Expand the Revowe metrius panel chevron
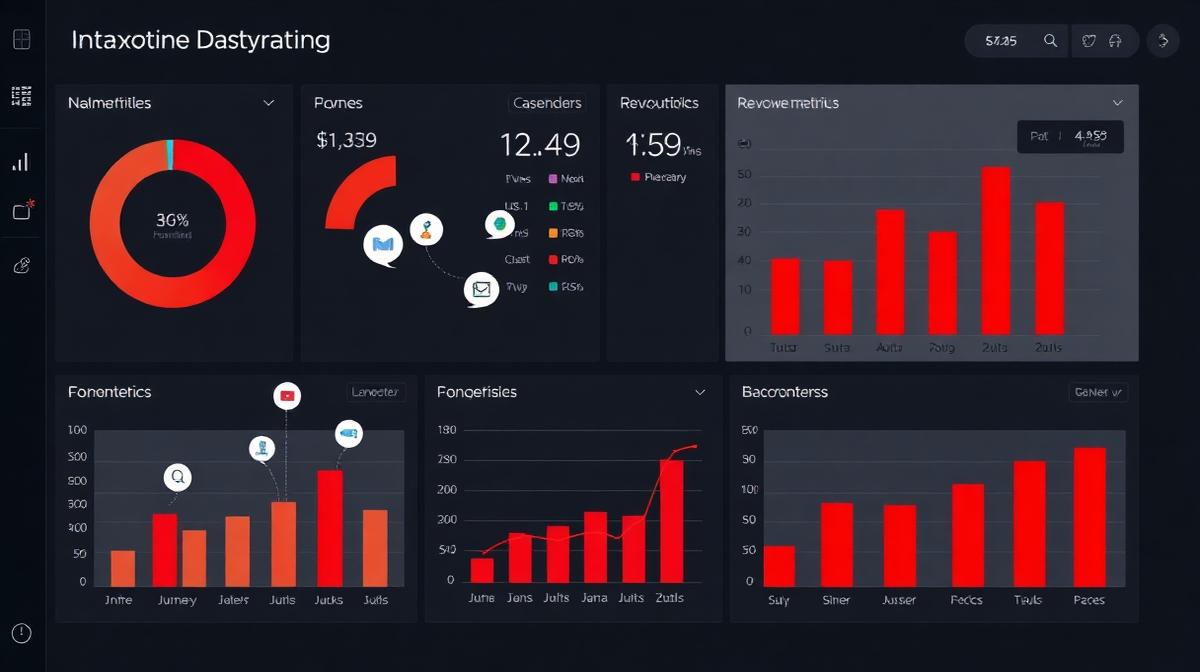Screen dimensions: 1200x672 tap(1117, 103)
